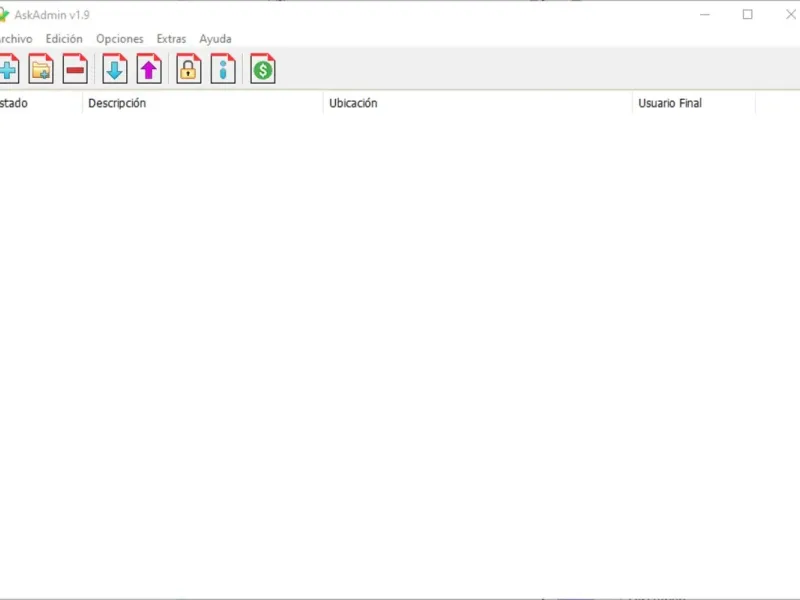Screen dimensions: 800x600
Task: Sort by the Descripción column header
Action: [x=202, y=103]
